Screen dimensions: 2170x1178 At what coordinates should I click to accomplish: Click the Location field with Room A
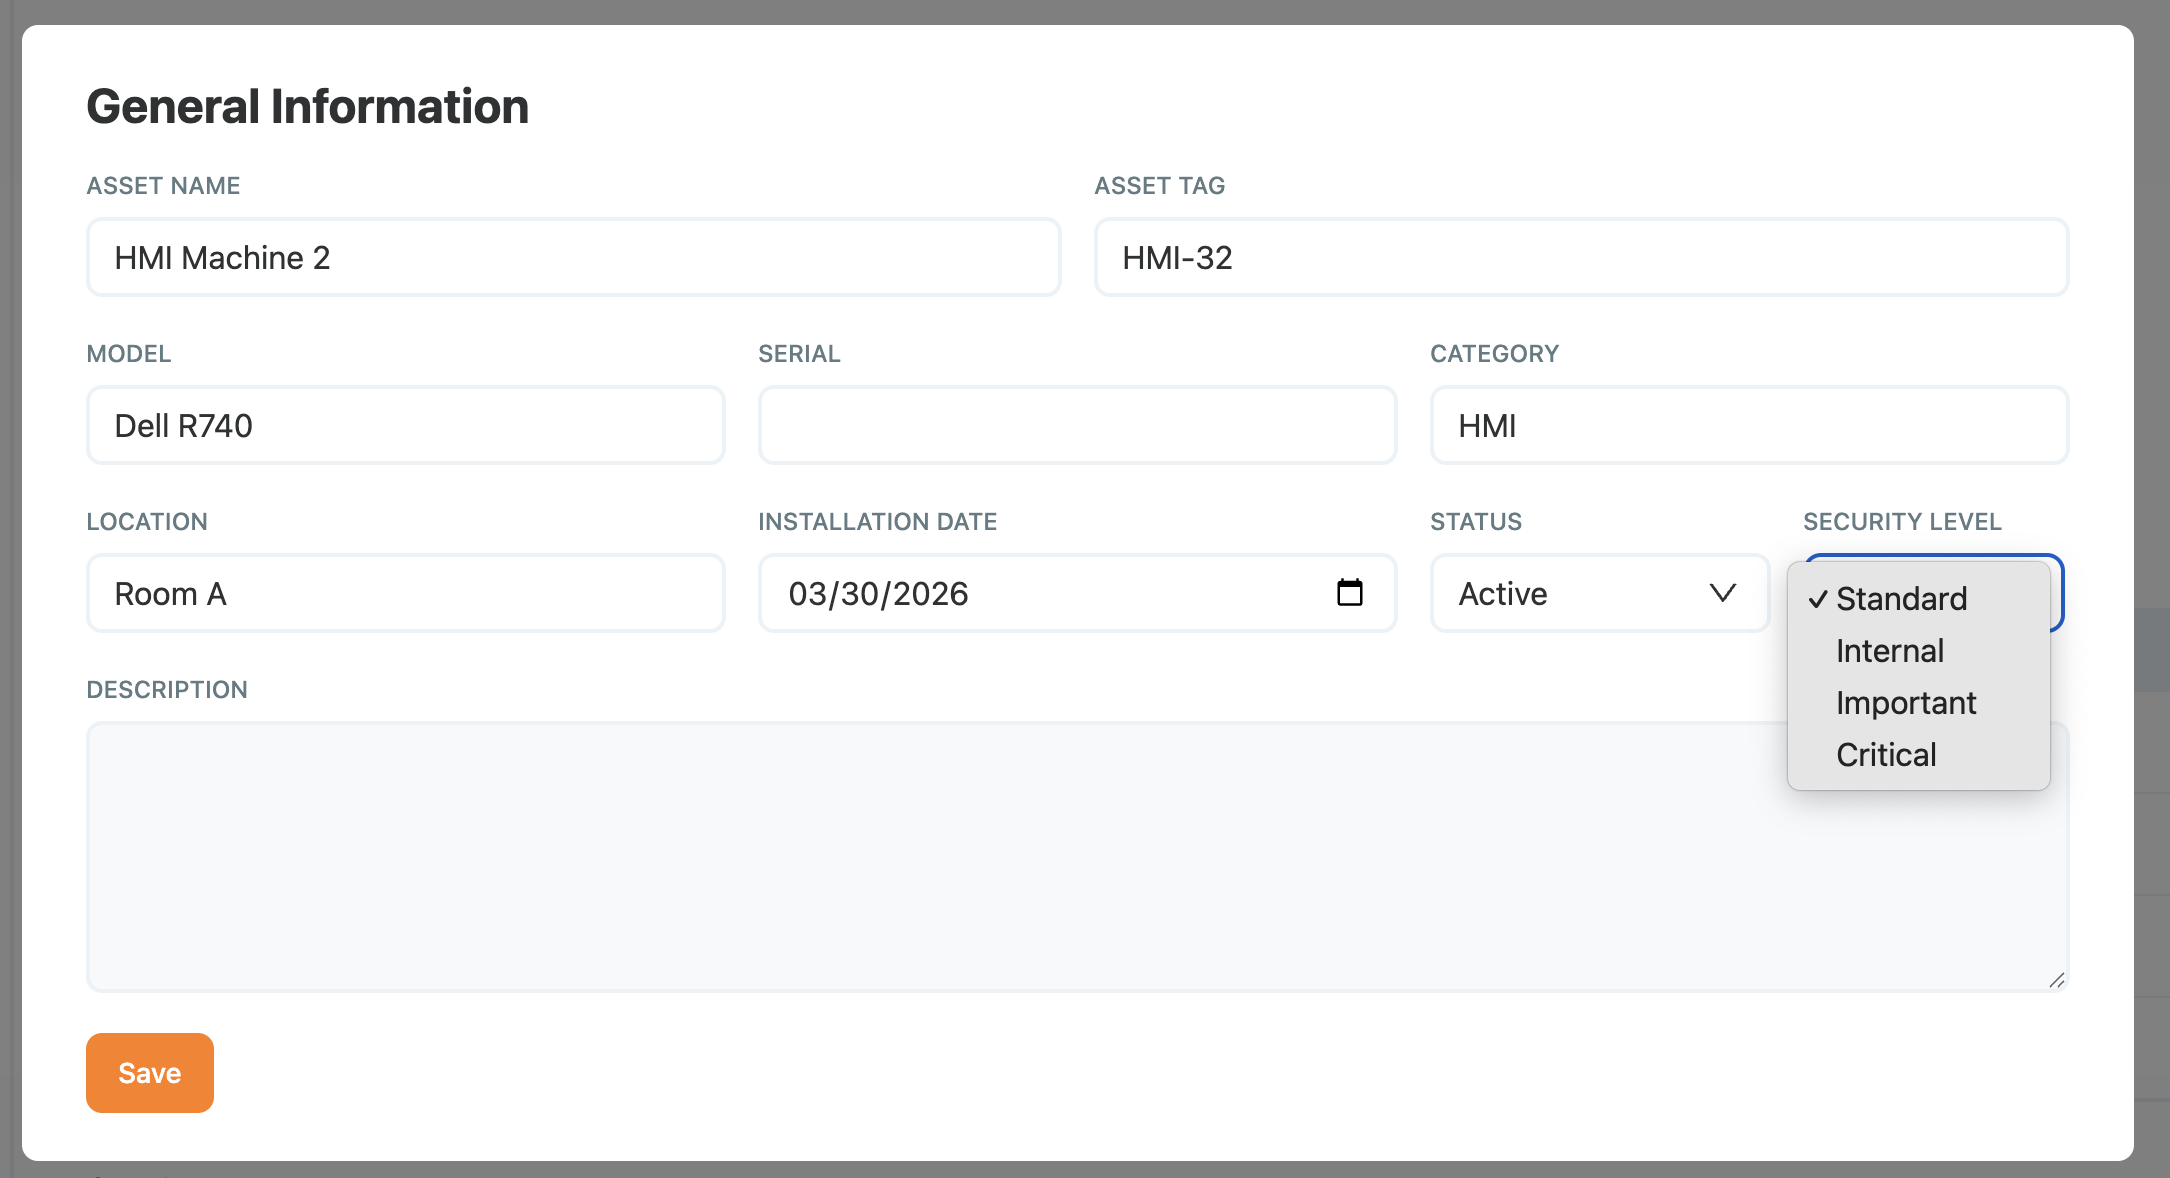(405, 594)
